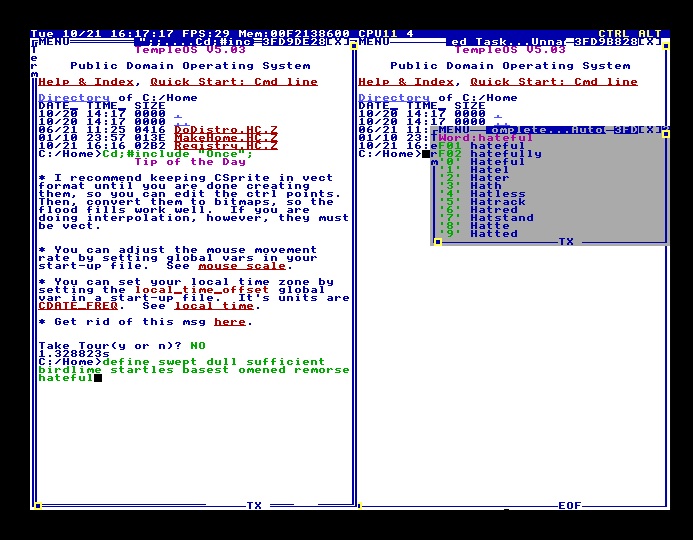The image size is (693, 540).
Task: Click the TX marker on left window bottom border
Action: (254, 505)
